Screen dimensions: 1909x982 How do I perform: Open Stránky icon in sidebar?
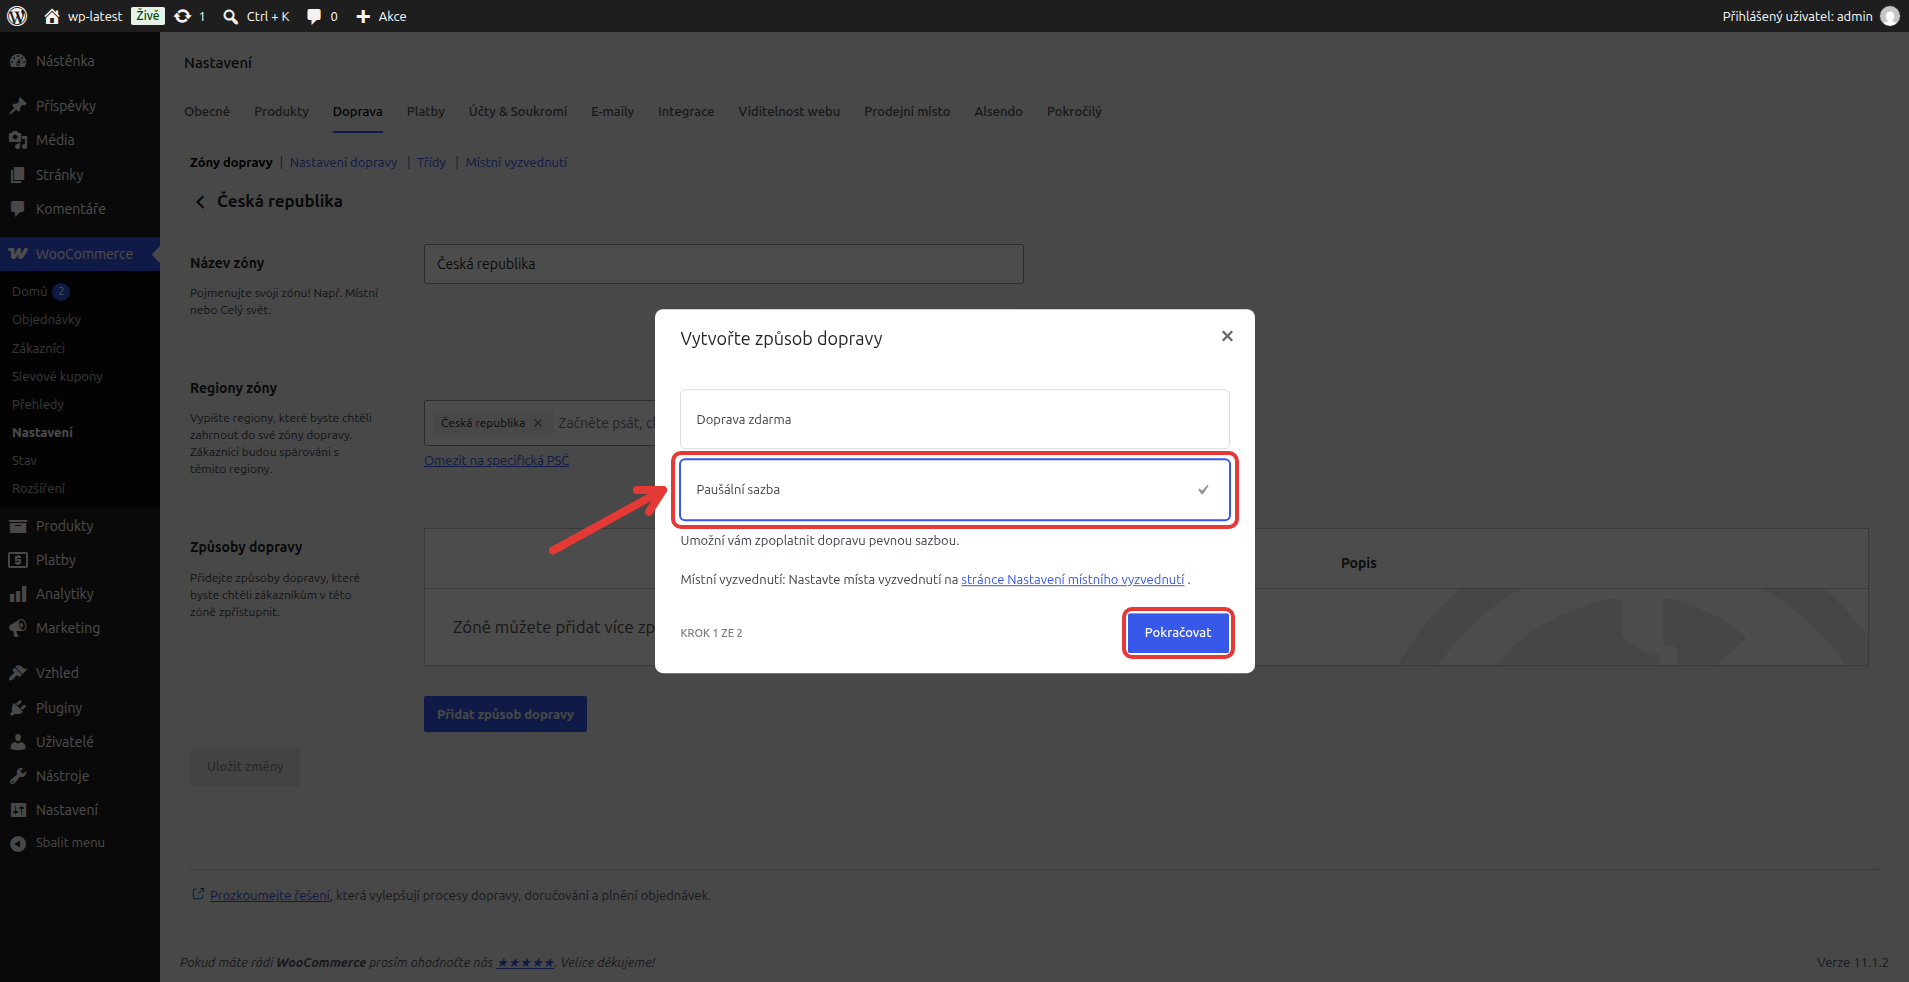tap(18, 175)
